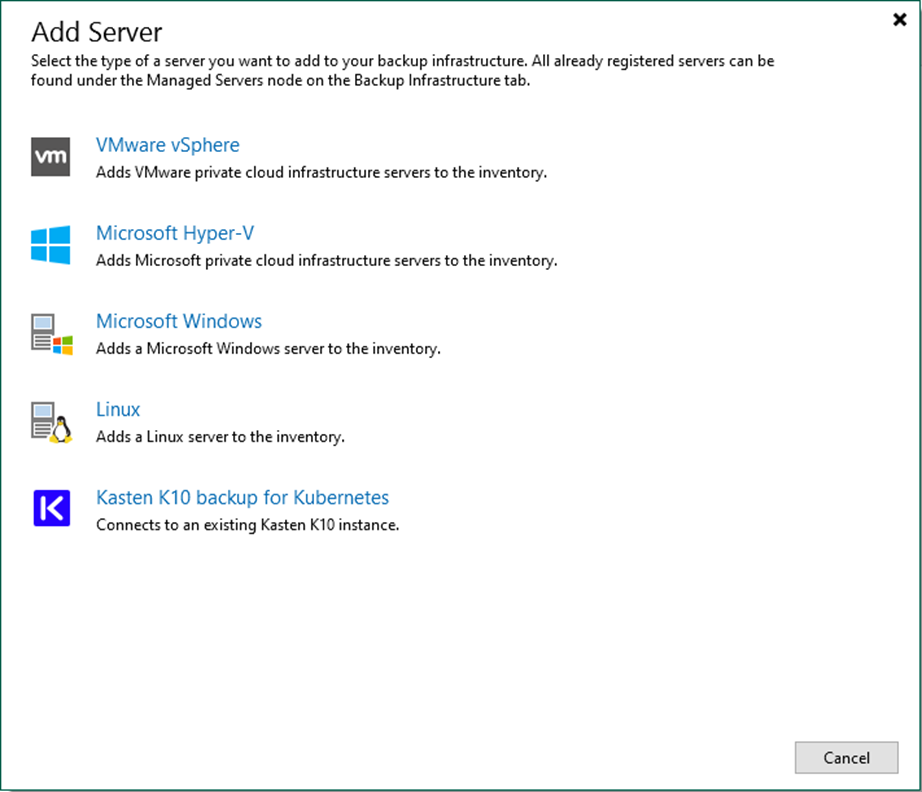Click "Adds a Linux server" description text

point(220,437)
